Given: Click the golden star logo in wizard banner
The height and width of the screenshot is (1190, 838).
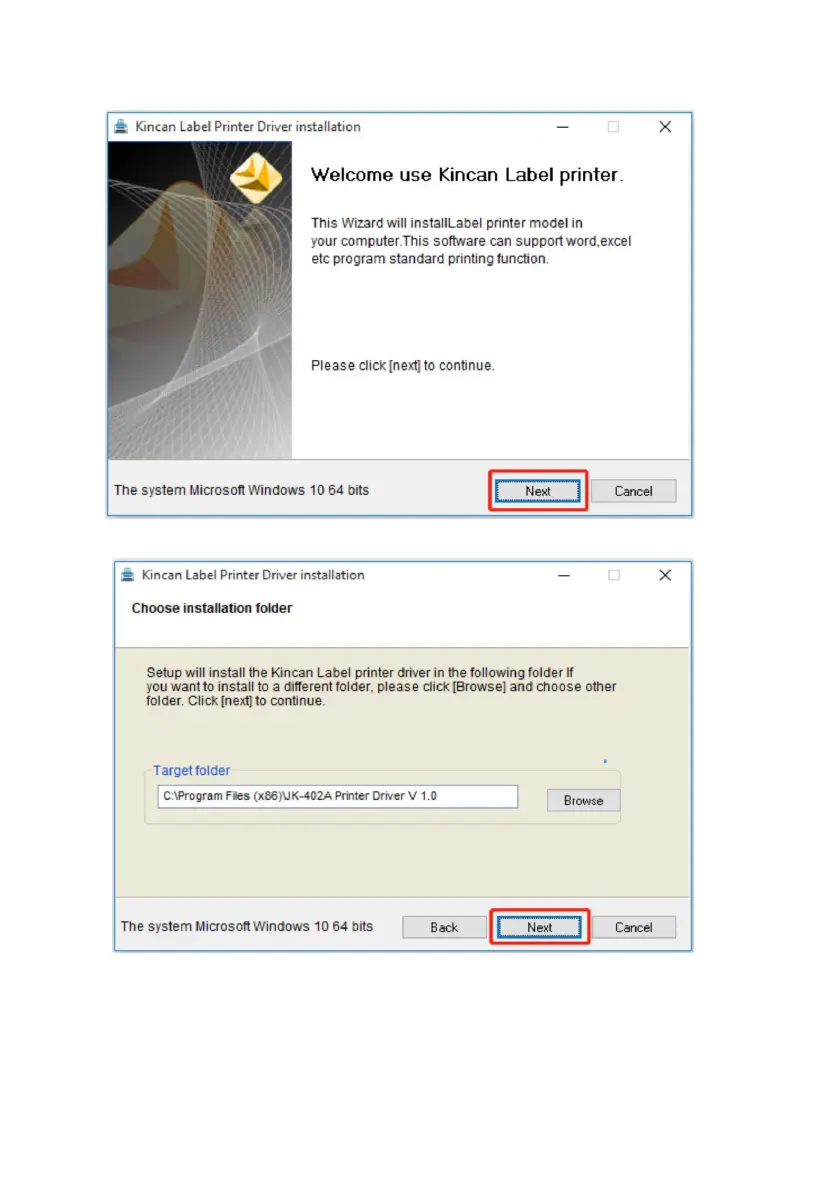Looking at the screenshot, I should click(x=256, y=178).
